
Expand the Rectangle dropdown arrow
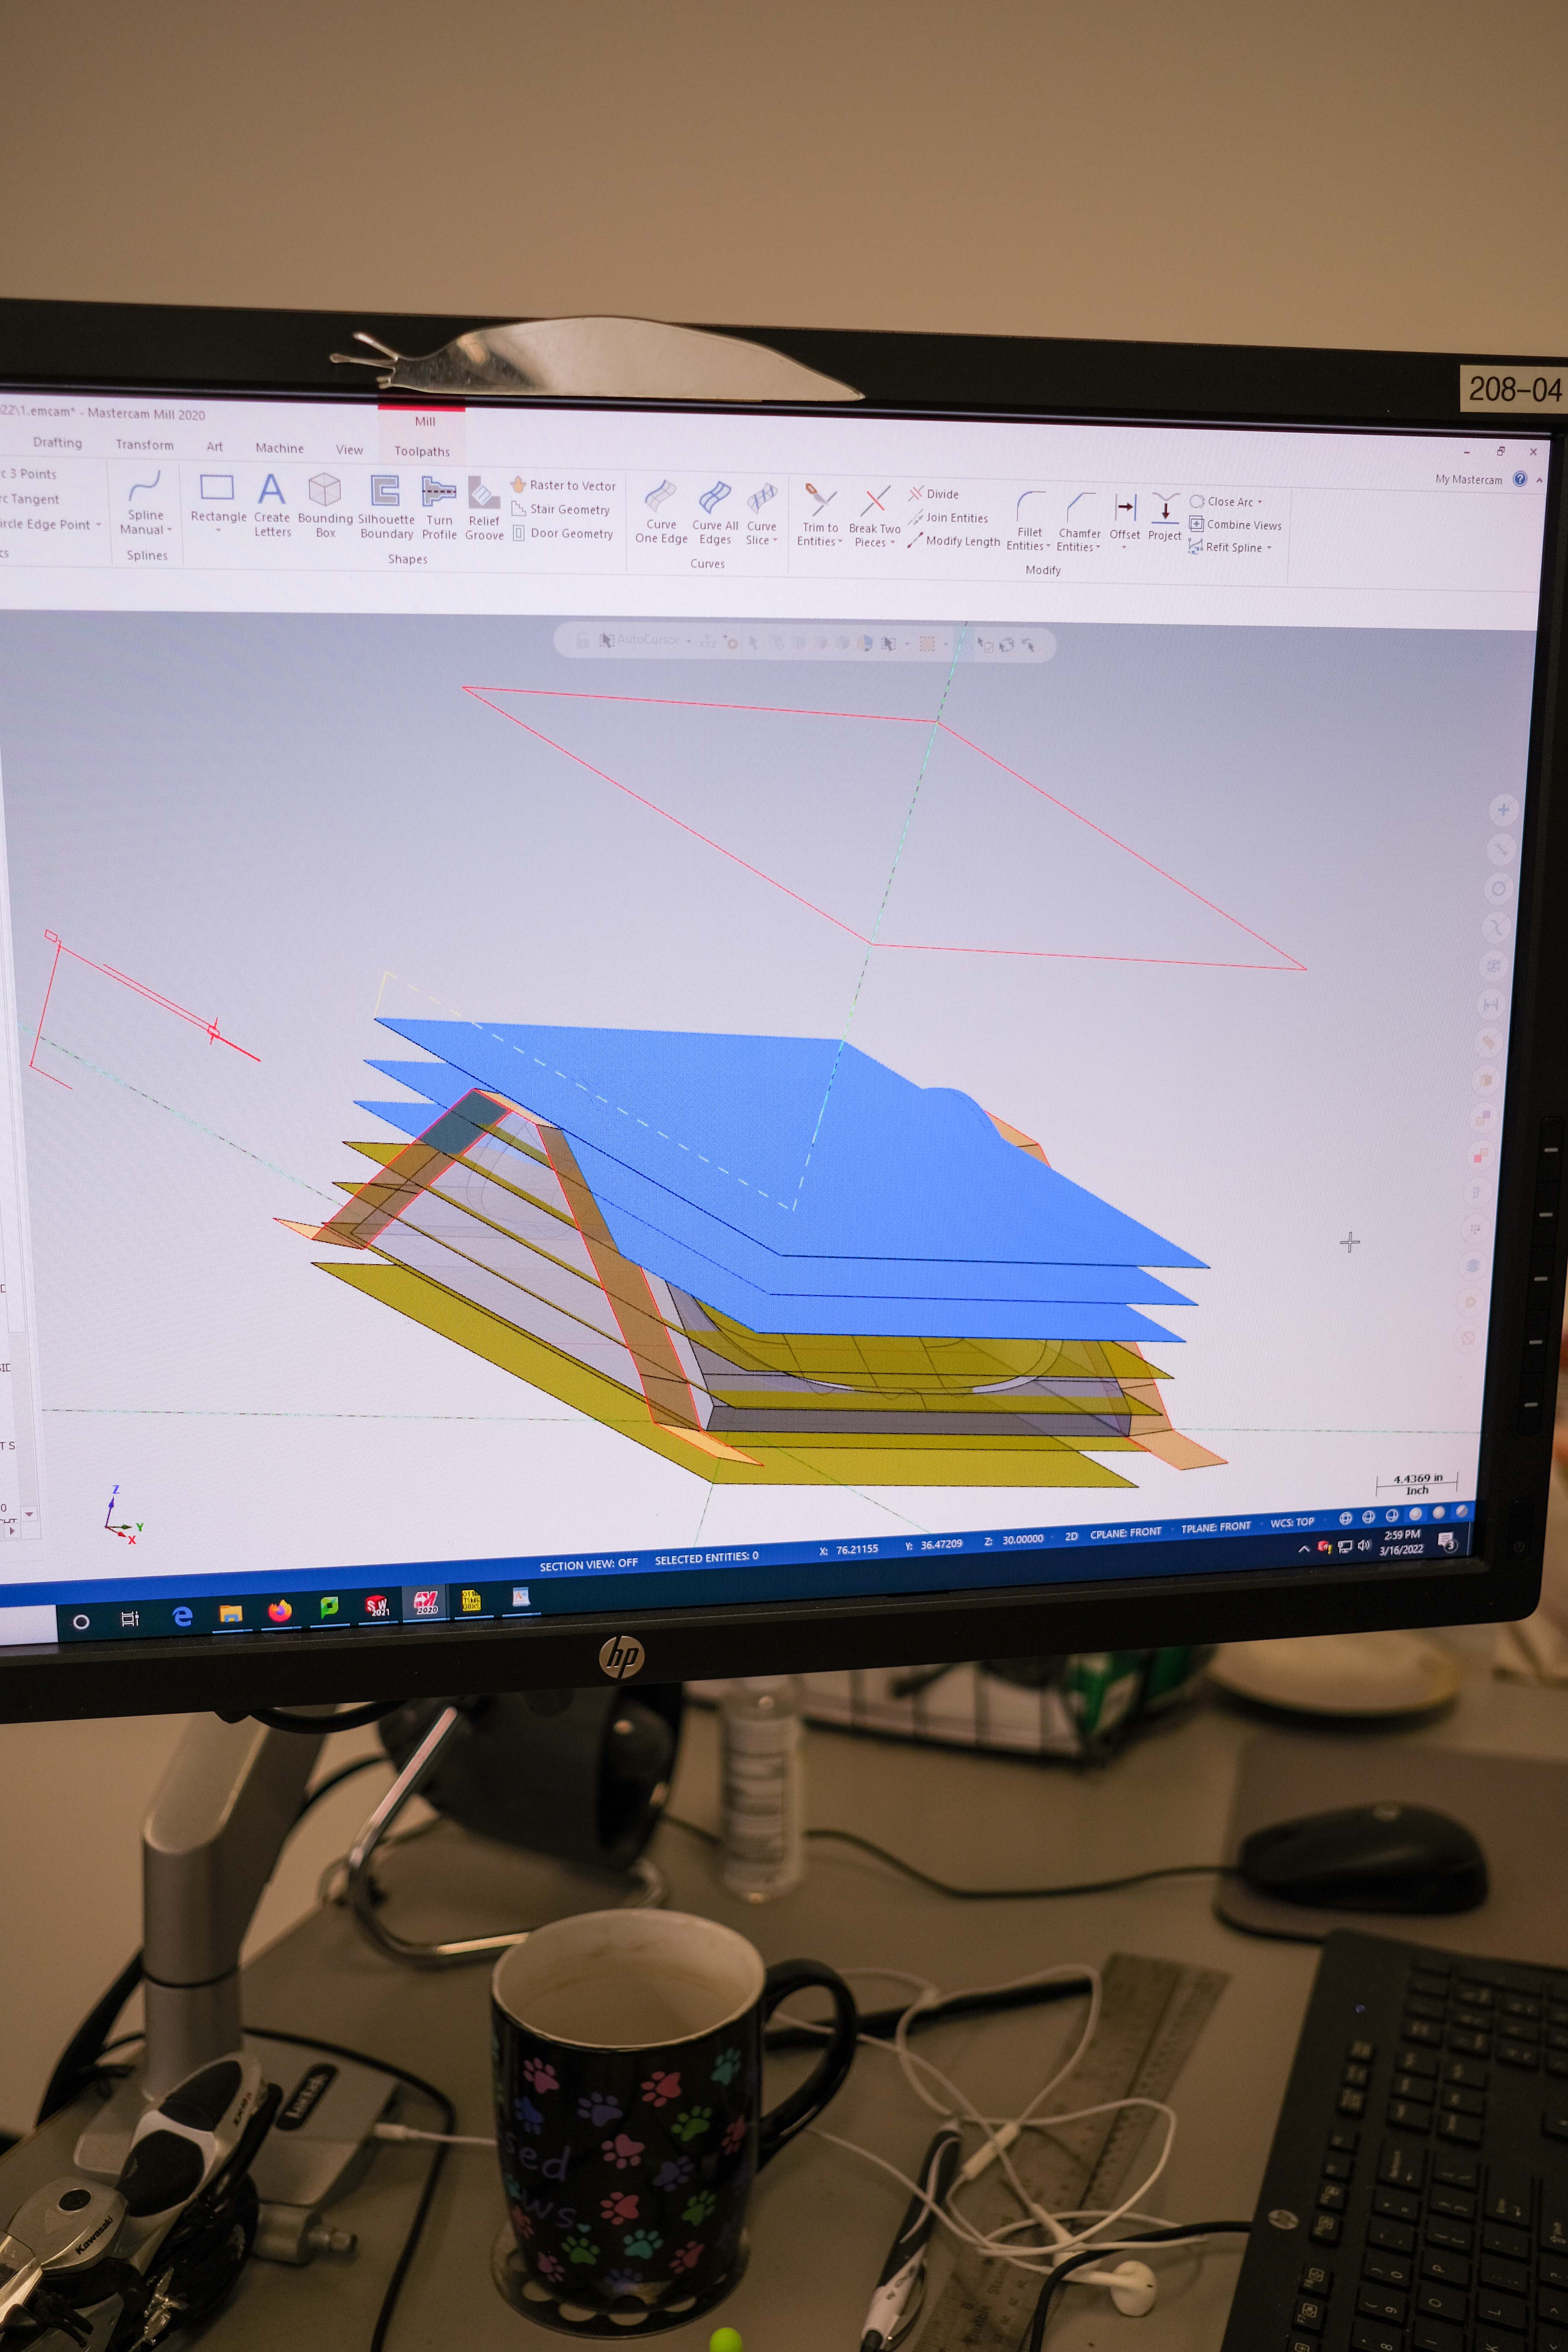pyautogui.click(x=218, y=530)
